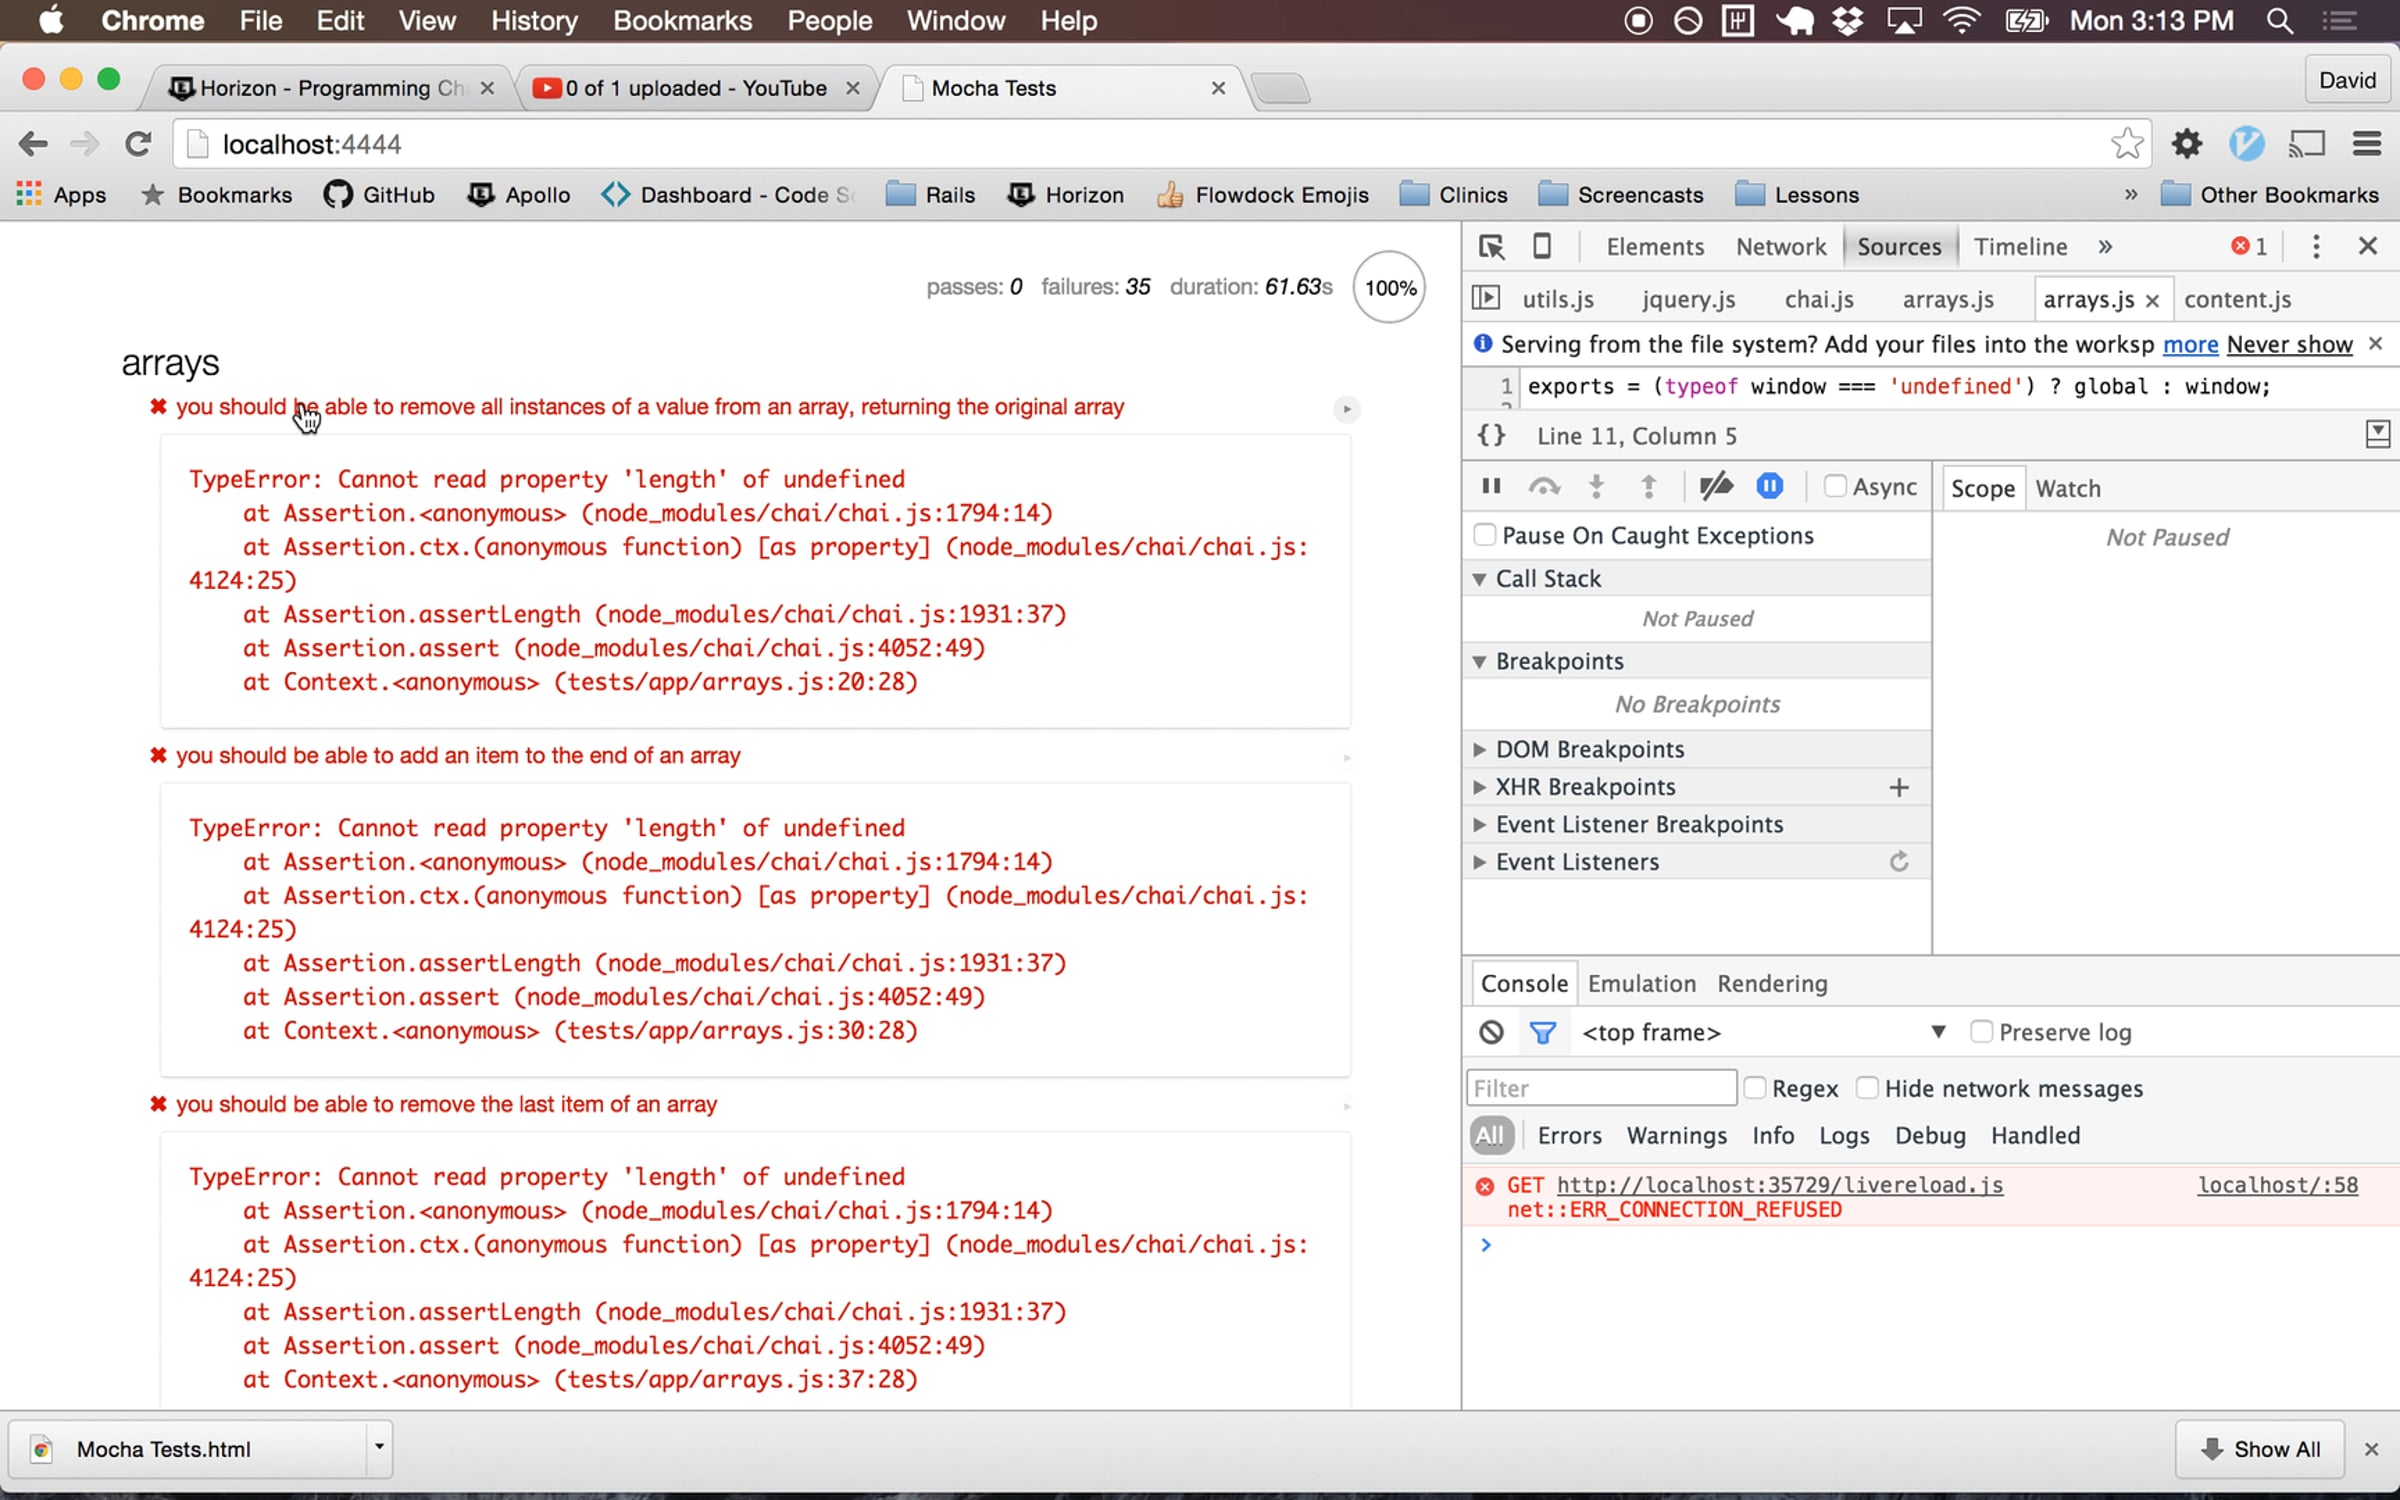The width and height of the screenshot is (2400, 1500).
Task: Expand the Event Listeners section
Action: pyautogui.click(x=1479, y=861)
